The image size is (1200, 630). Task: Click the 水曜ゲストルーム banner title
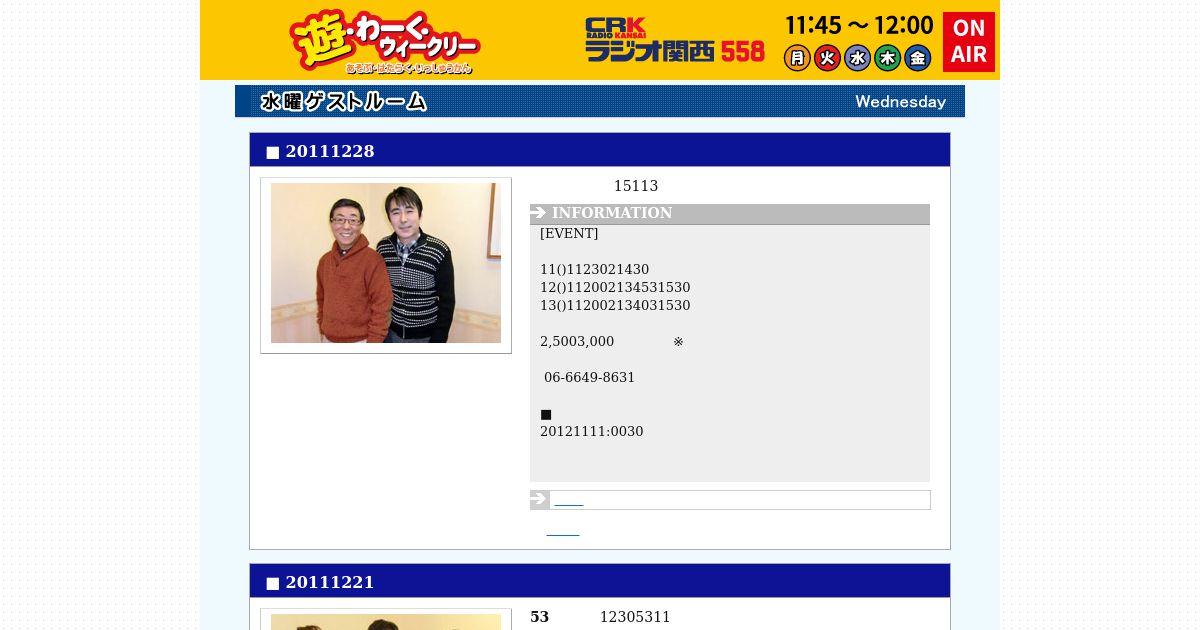coord(343,101)
